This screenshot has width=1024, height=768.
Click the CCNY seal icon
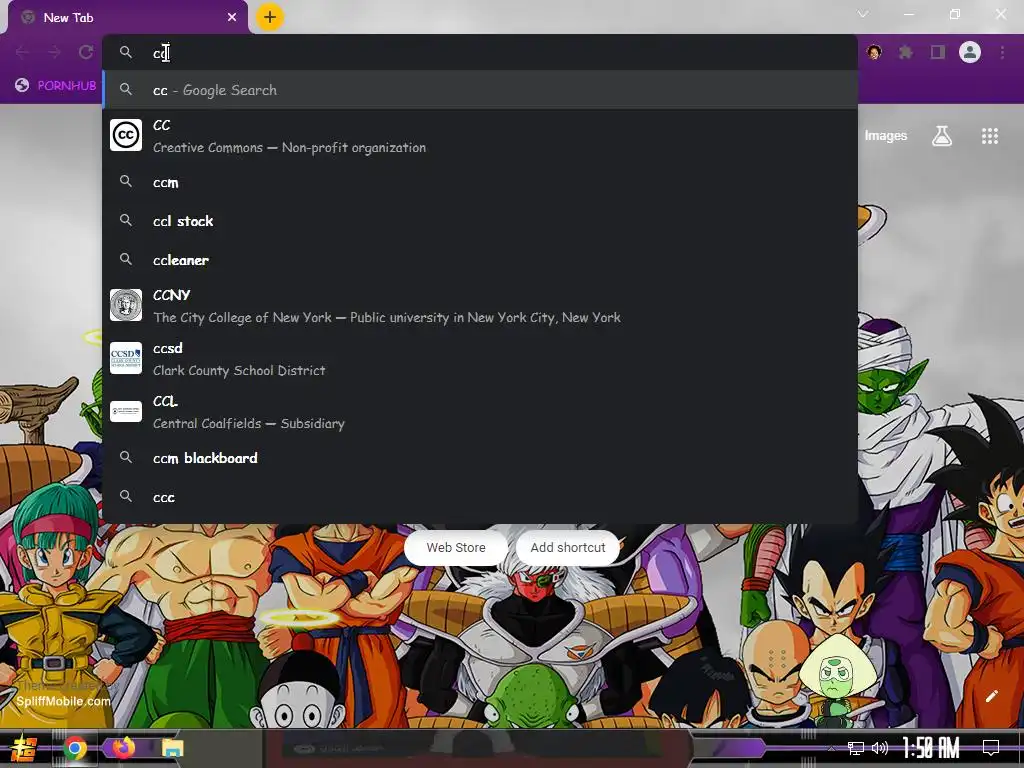(x=126, y=305)
